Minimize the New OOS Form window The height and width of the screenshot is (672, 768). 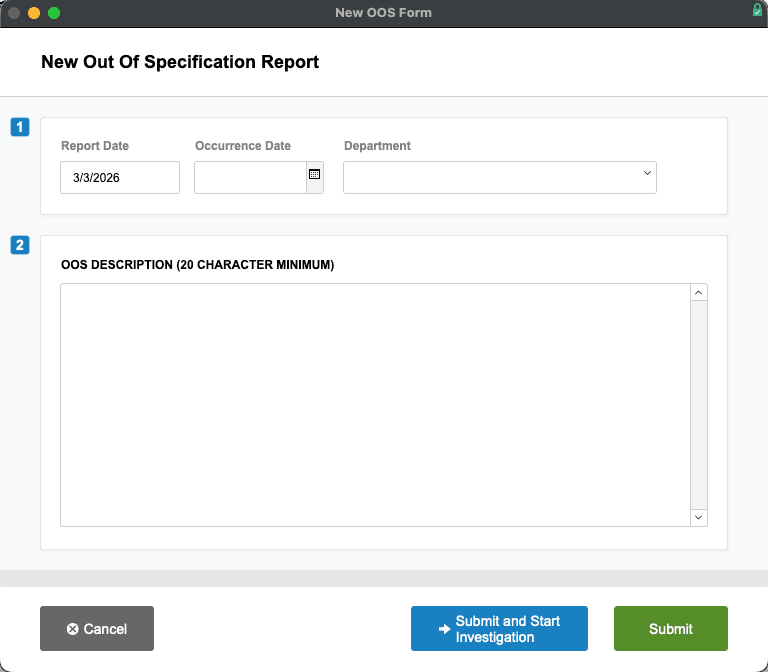(34, 13)
